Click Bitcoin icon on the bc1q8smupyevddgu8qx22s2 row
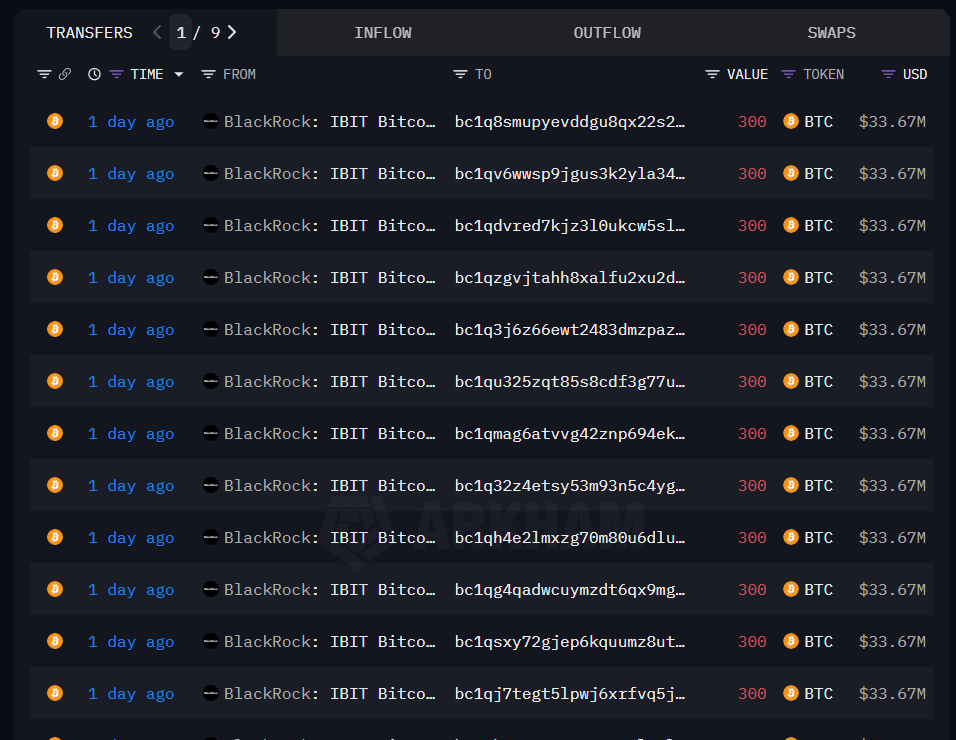This screenshot has height=740, width=956. pyautogui.click(x=55, y=121)
